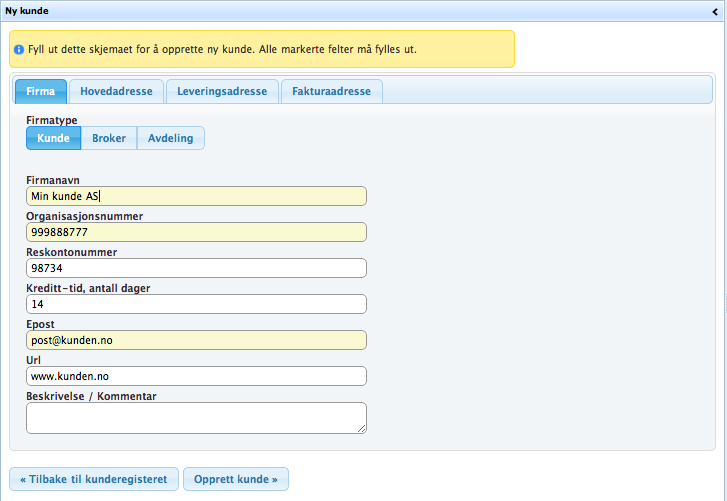The image size is (727, 501).
Task: Focus the Url text field
Action: (196, 376)
